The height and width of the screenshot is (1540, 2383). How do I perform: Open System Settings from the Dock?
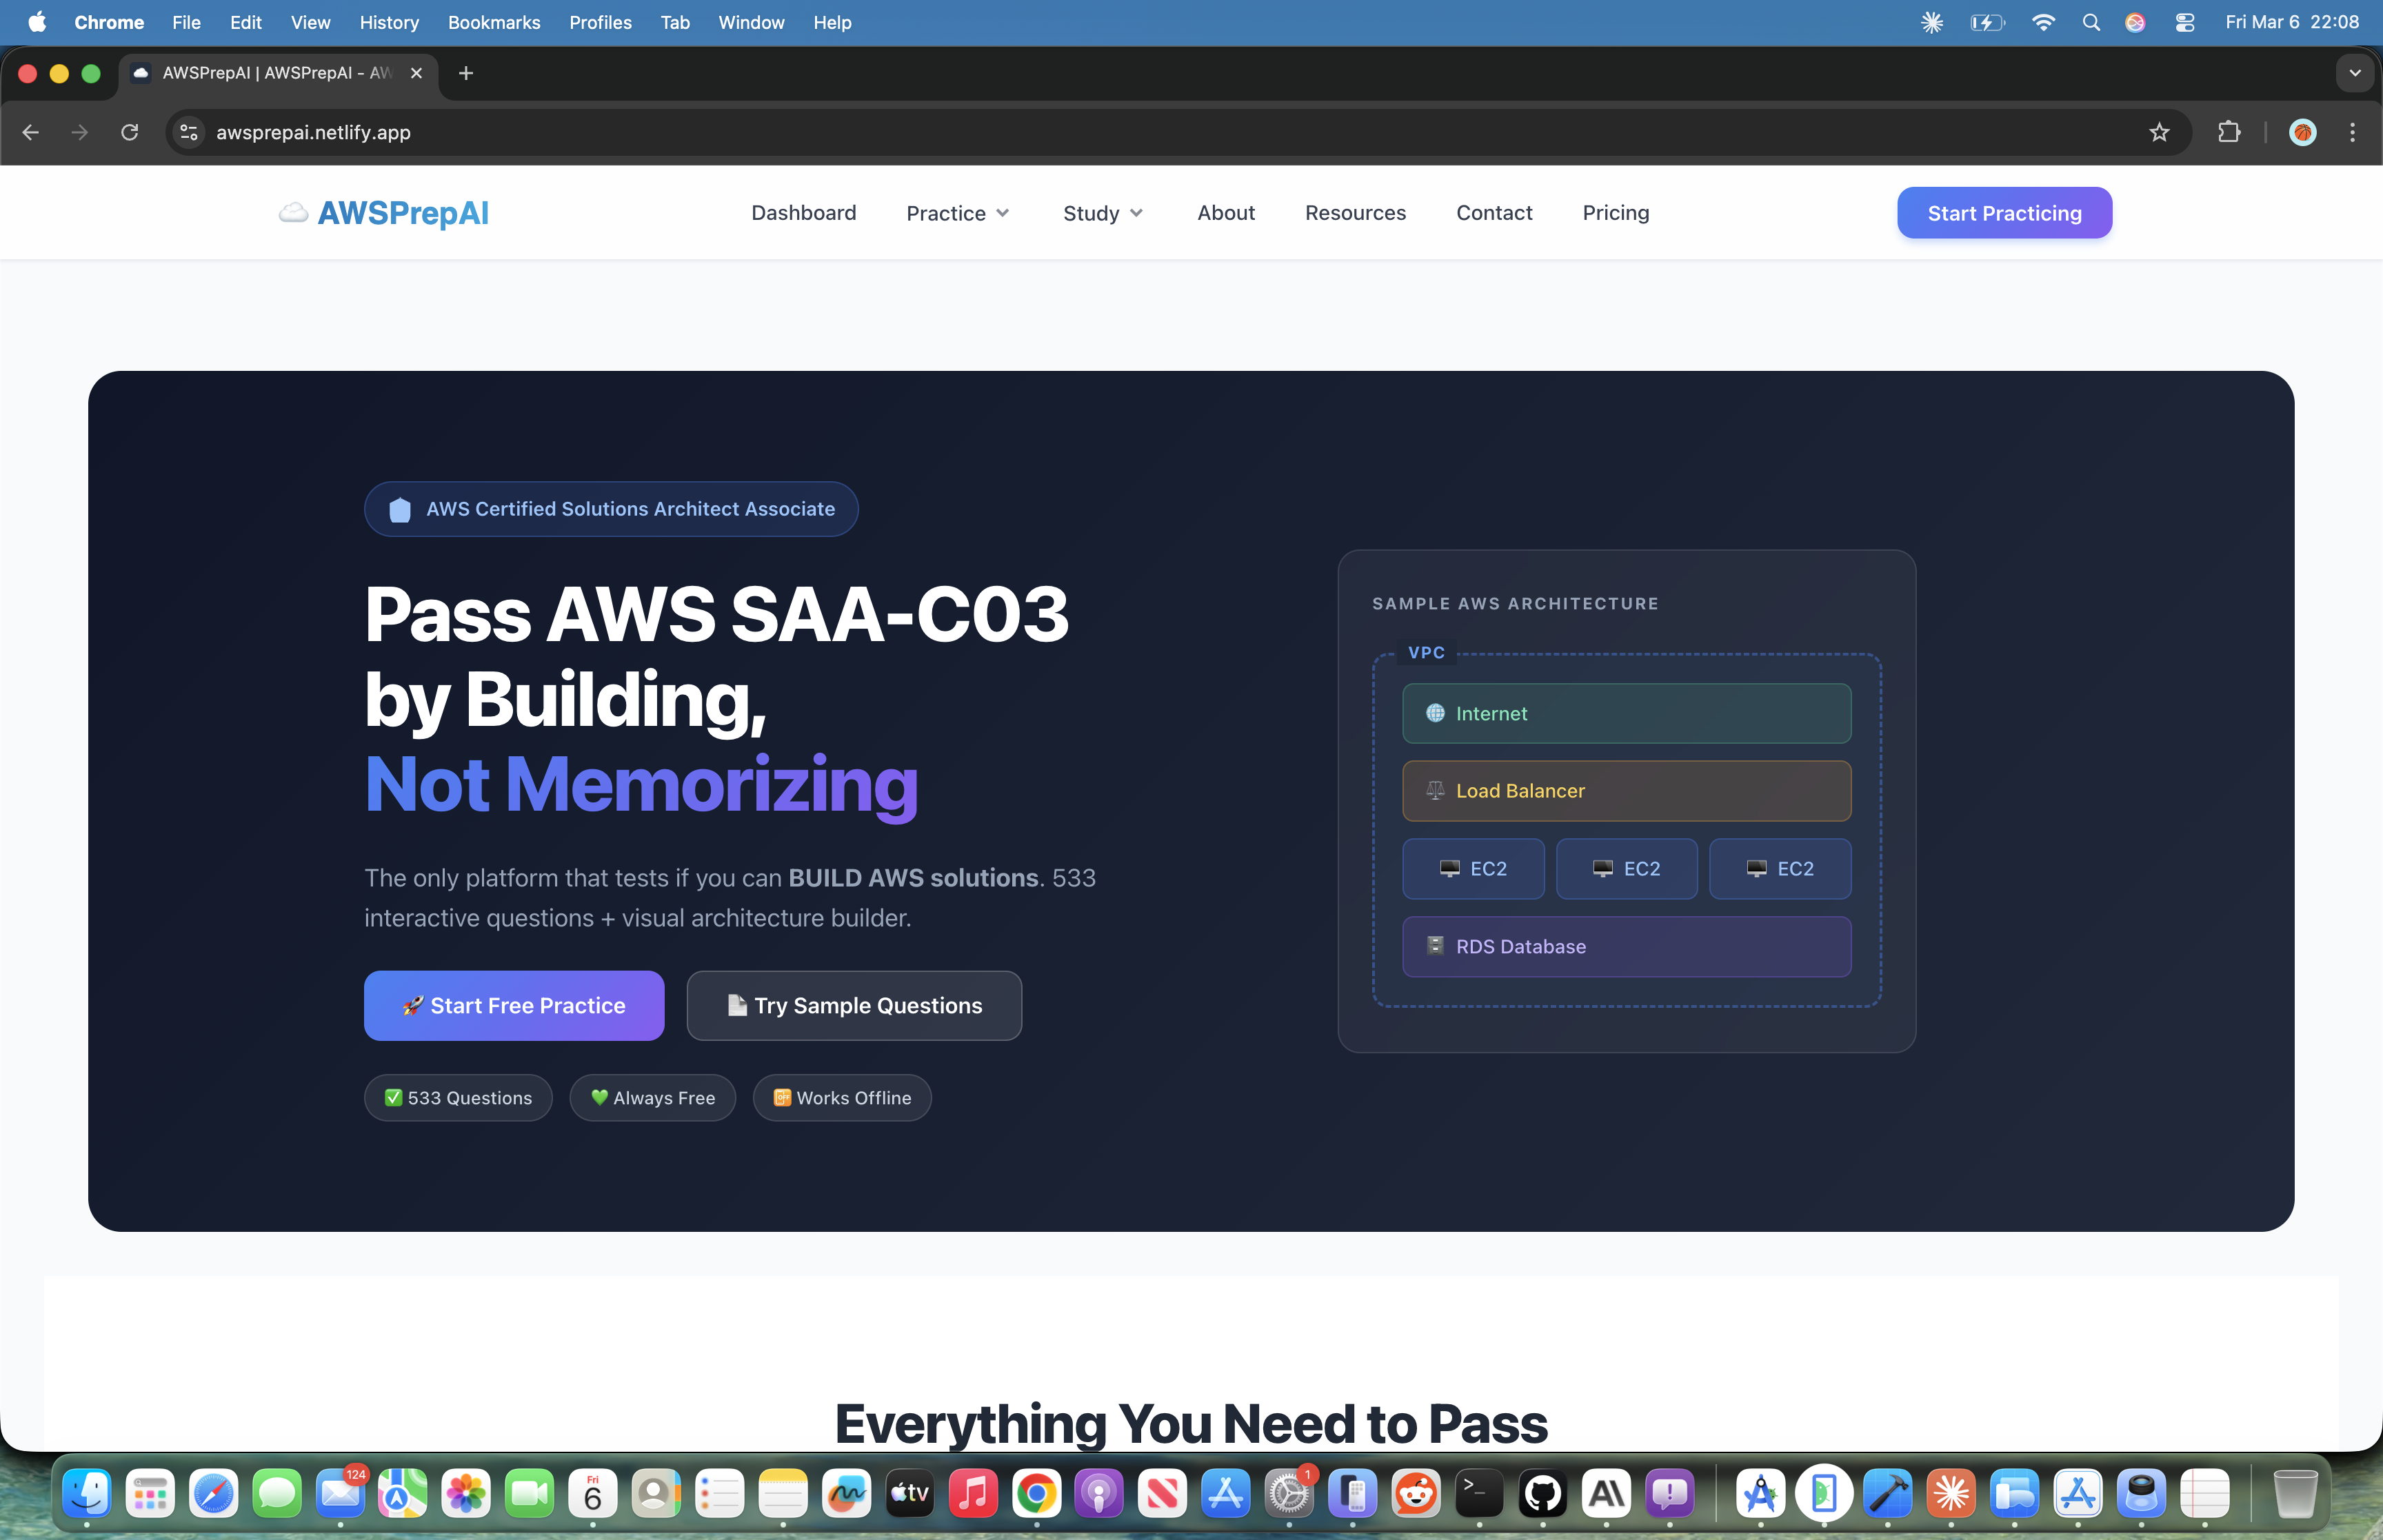pyautogui.click(x=1288, y=1493)
